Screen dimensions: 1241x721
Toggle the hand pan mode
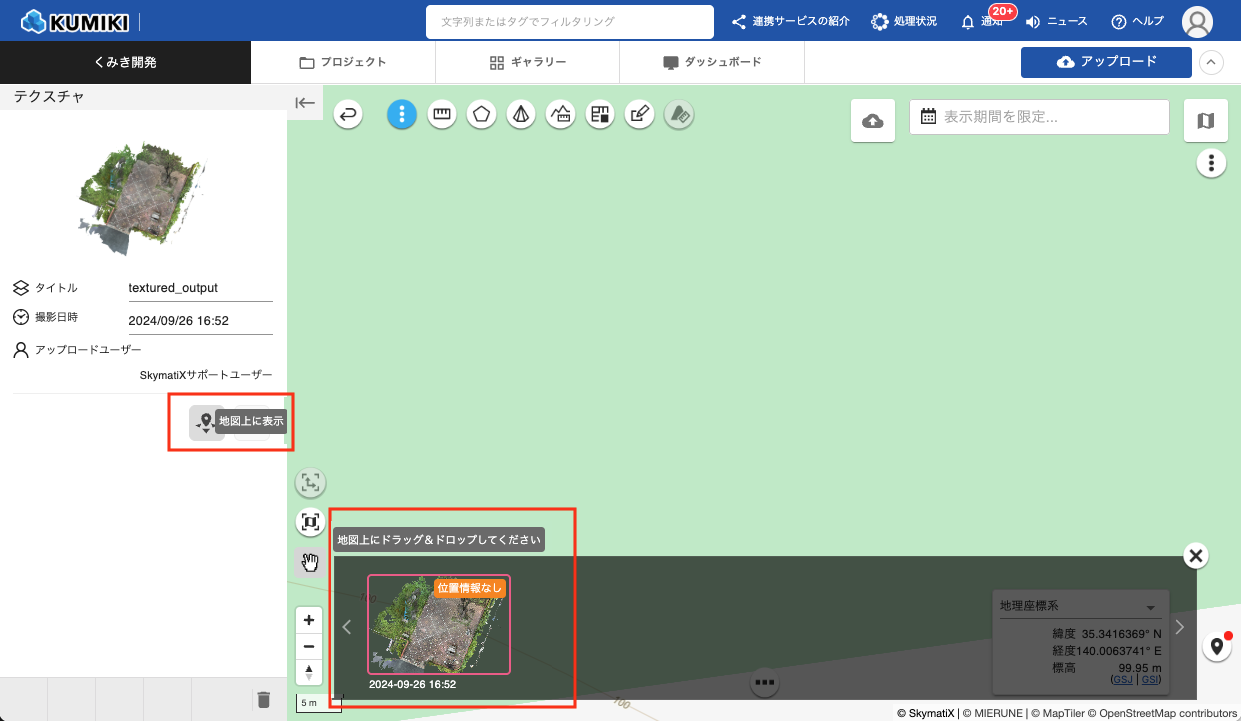(x=310, y=561)
